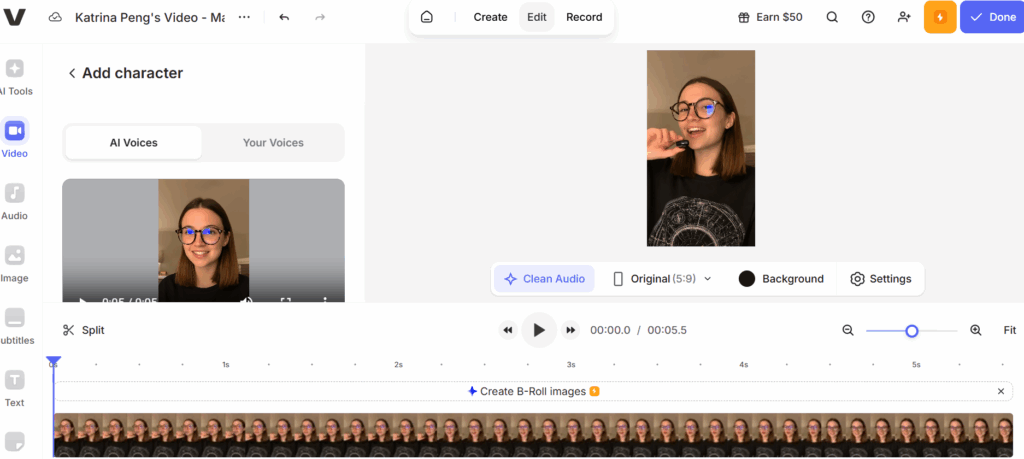Select the Your Voices tab
The image size is (1024, 459).
click(273, 142)
